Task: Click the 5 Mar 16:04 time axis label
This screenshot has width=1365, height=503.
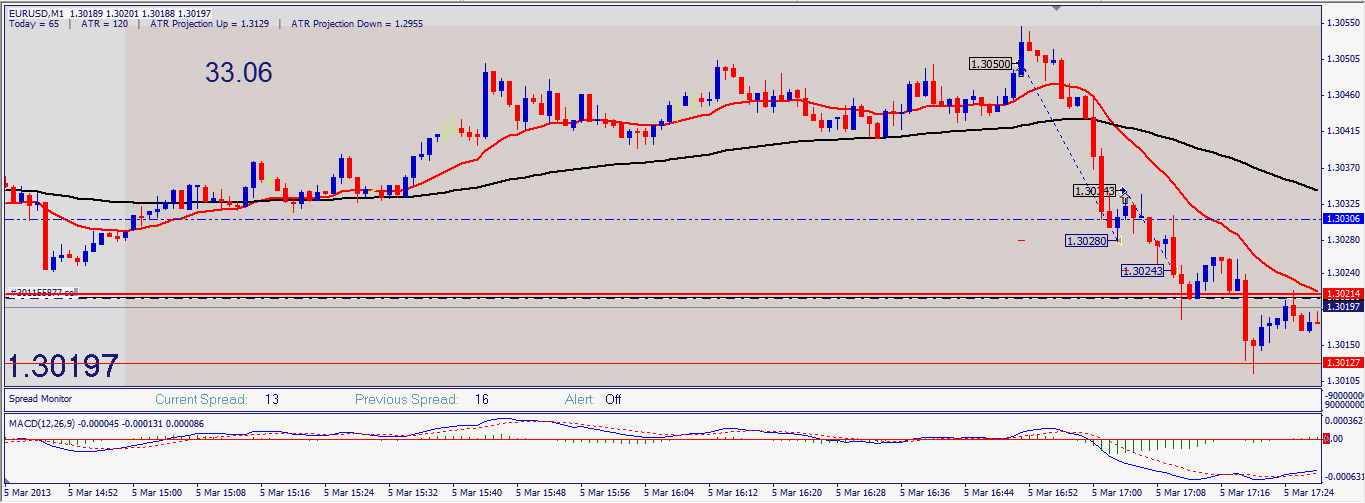Action: 669,493
